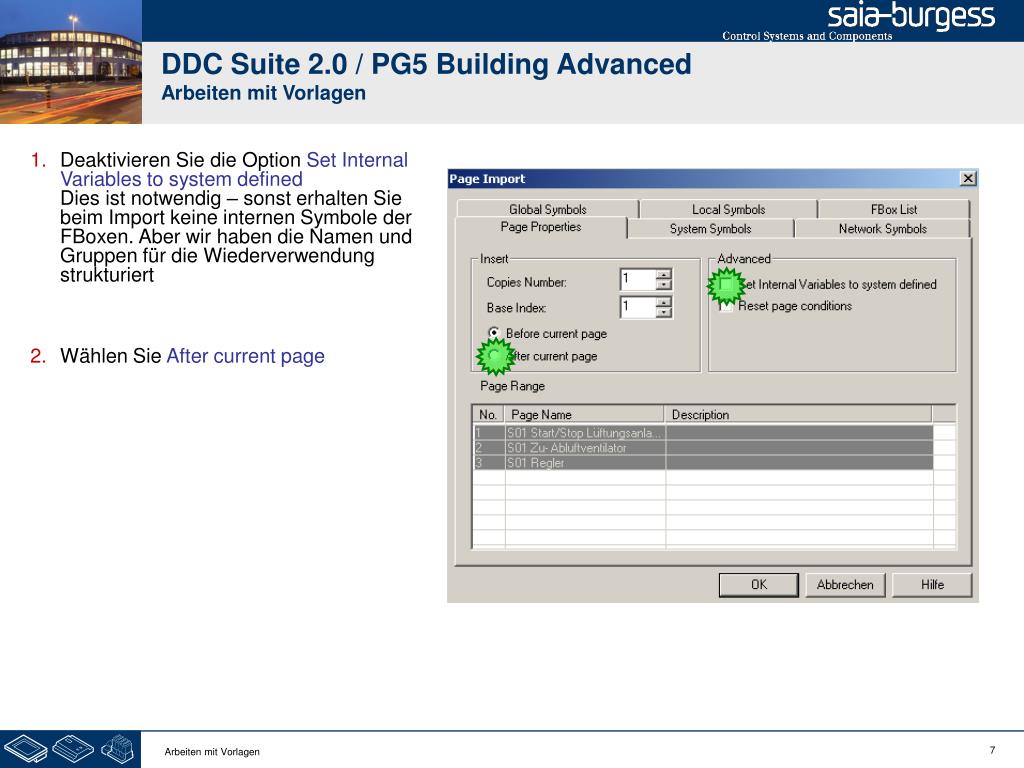Open the Global Symbols tab
This screenshot has height=768, width=1024.
coord(547,209)
